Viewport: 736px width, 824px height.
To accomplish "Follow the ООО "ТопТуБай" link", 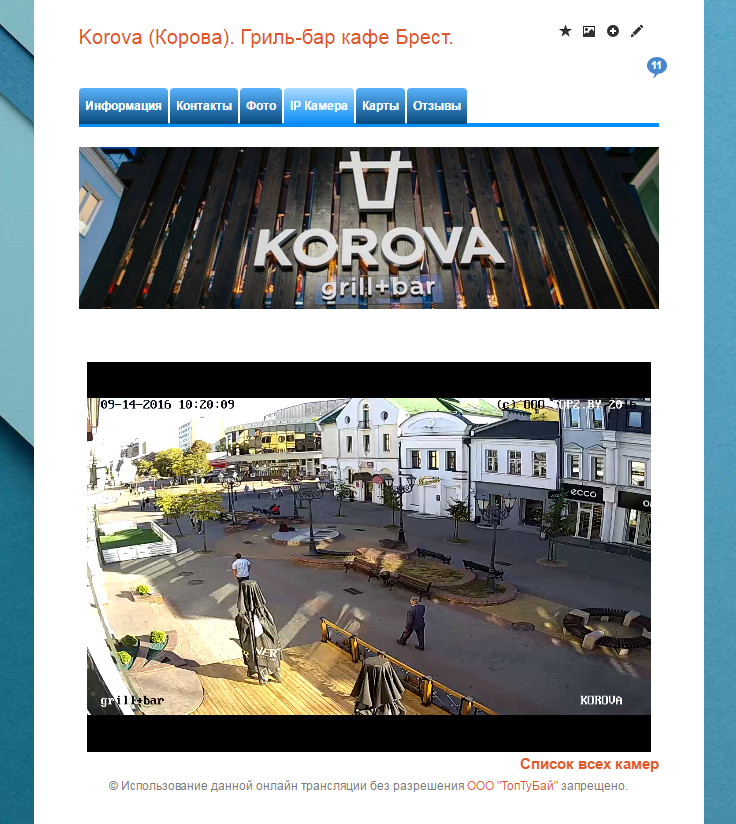I will [512, 786].
